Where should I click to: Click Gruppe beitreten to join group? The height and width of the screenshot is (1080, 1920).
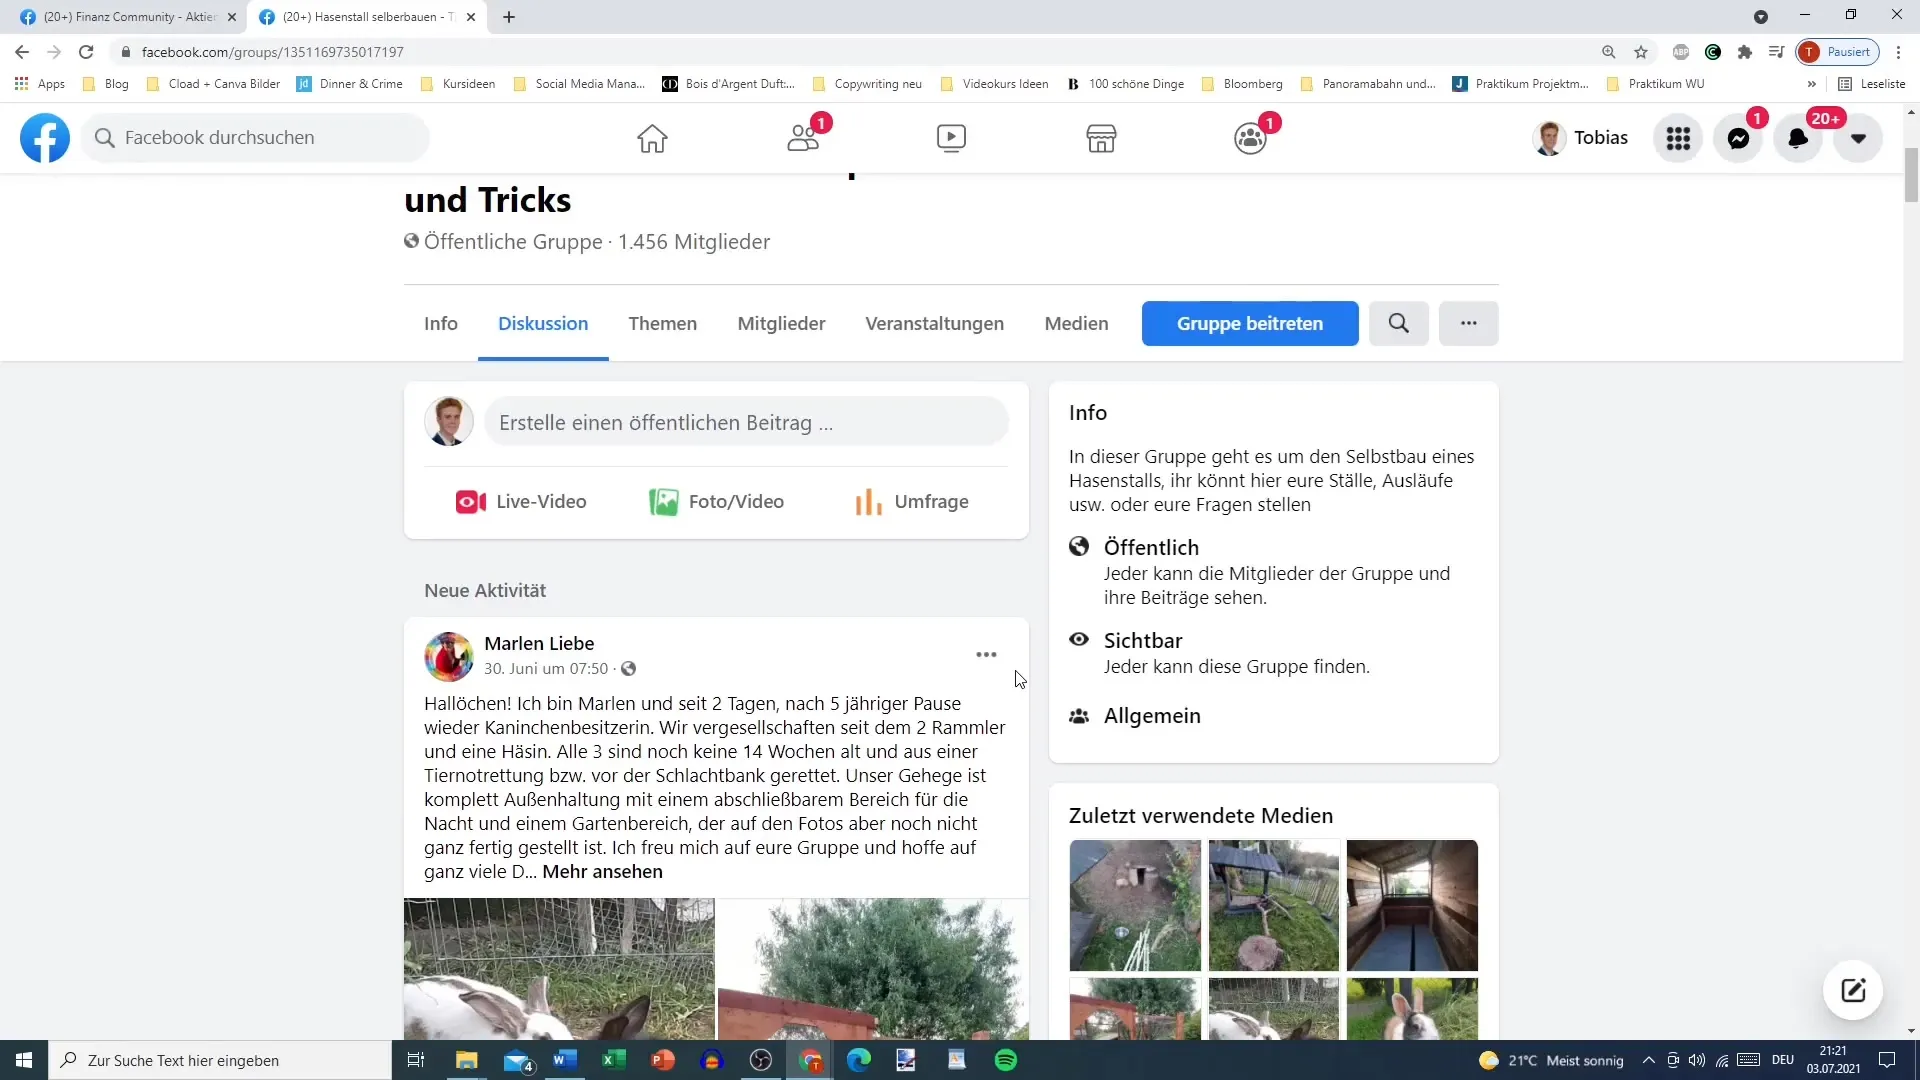1249,323
